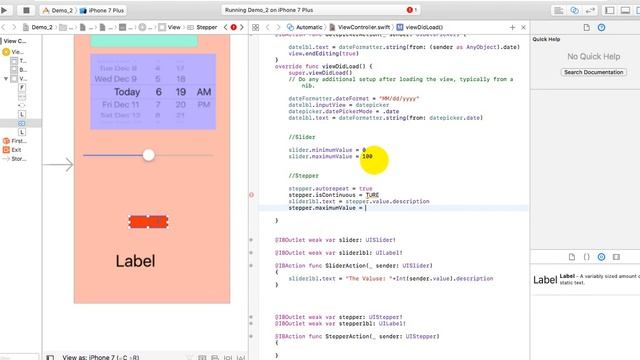Click the //Stepper comment in the code
The height and width of the screenshot is (360, 640).
(303, 176)
